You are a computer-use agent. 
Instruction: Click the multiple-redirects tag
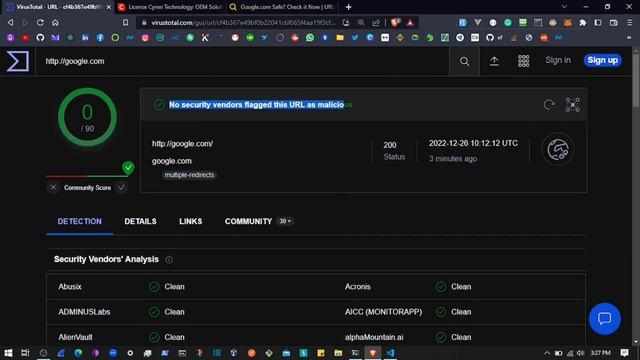tap(189, 175)
